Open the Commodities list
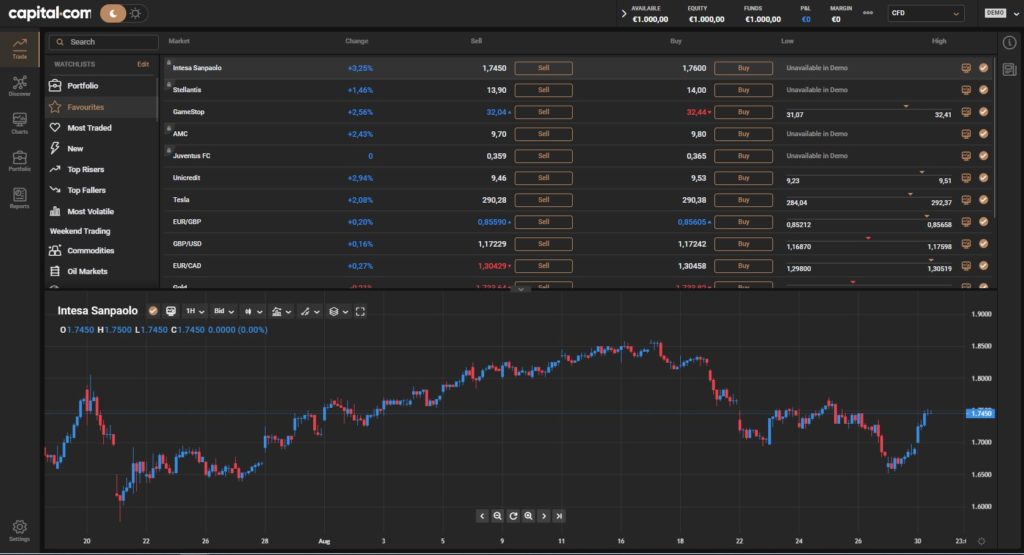This screenshot has height=555, width=1024. (90, 251)
